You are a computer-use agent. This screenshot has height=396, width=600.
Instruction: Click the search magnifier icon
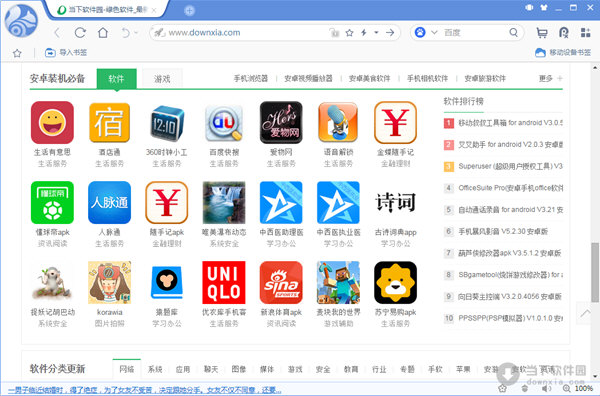point(514,33)
